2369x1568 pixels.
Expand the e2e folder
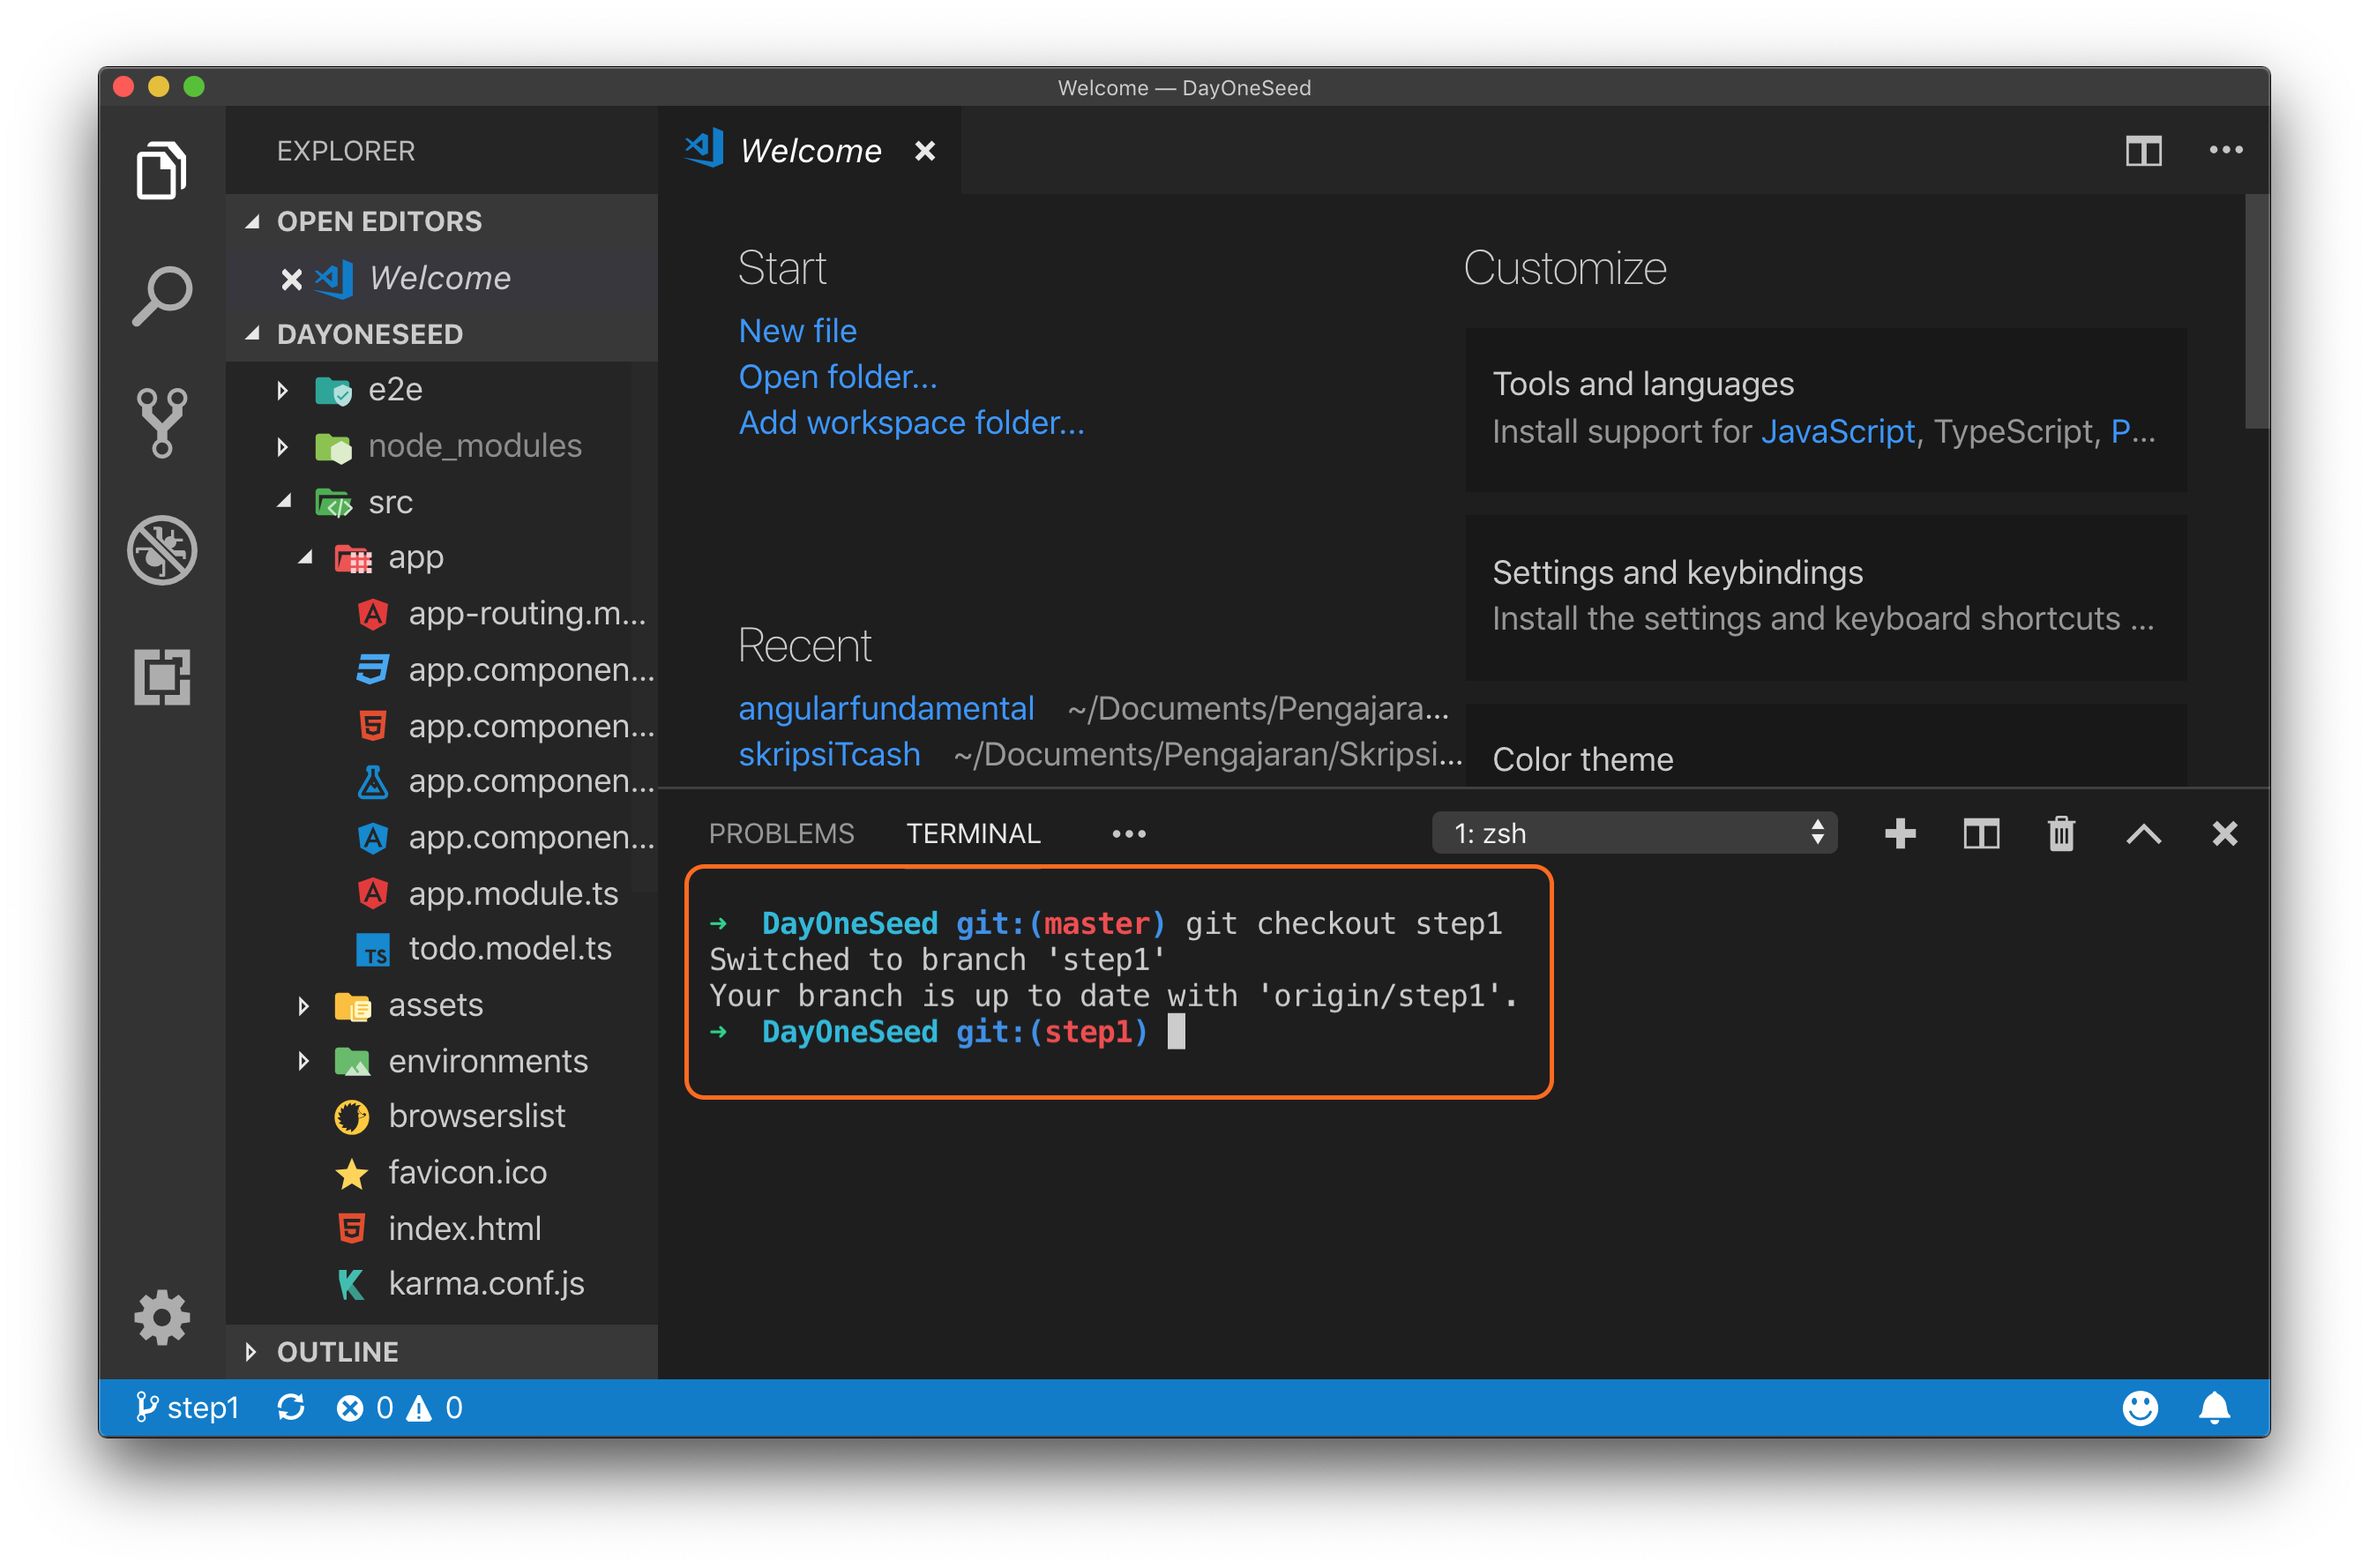pos(283,390)
